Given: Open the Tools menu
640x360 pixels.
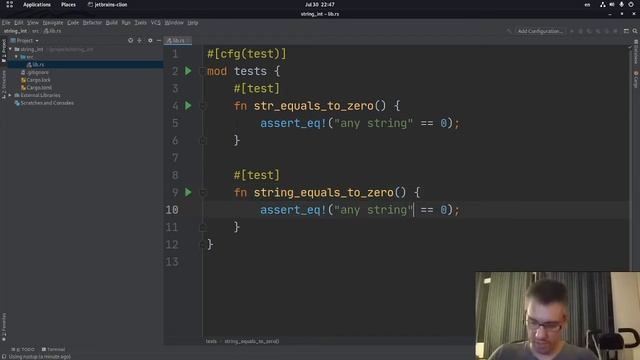Looking at the screenshot, I should [x=140, y=22].
